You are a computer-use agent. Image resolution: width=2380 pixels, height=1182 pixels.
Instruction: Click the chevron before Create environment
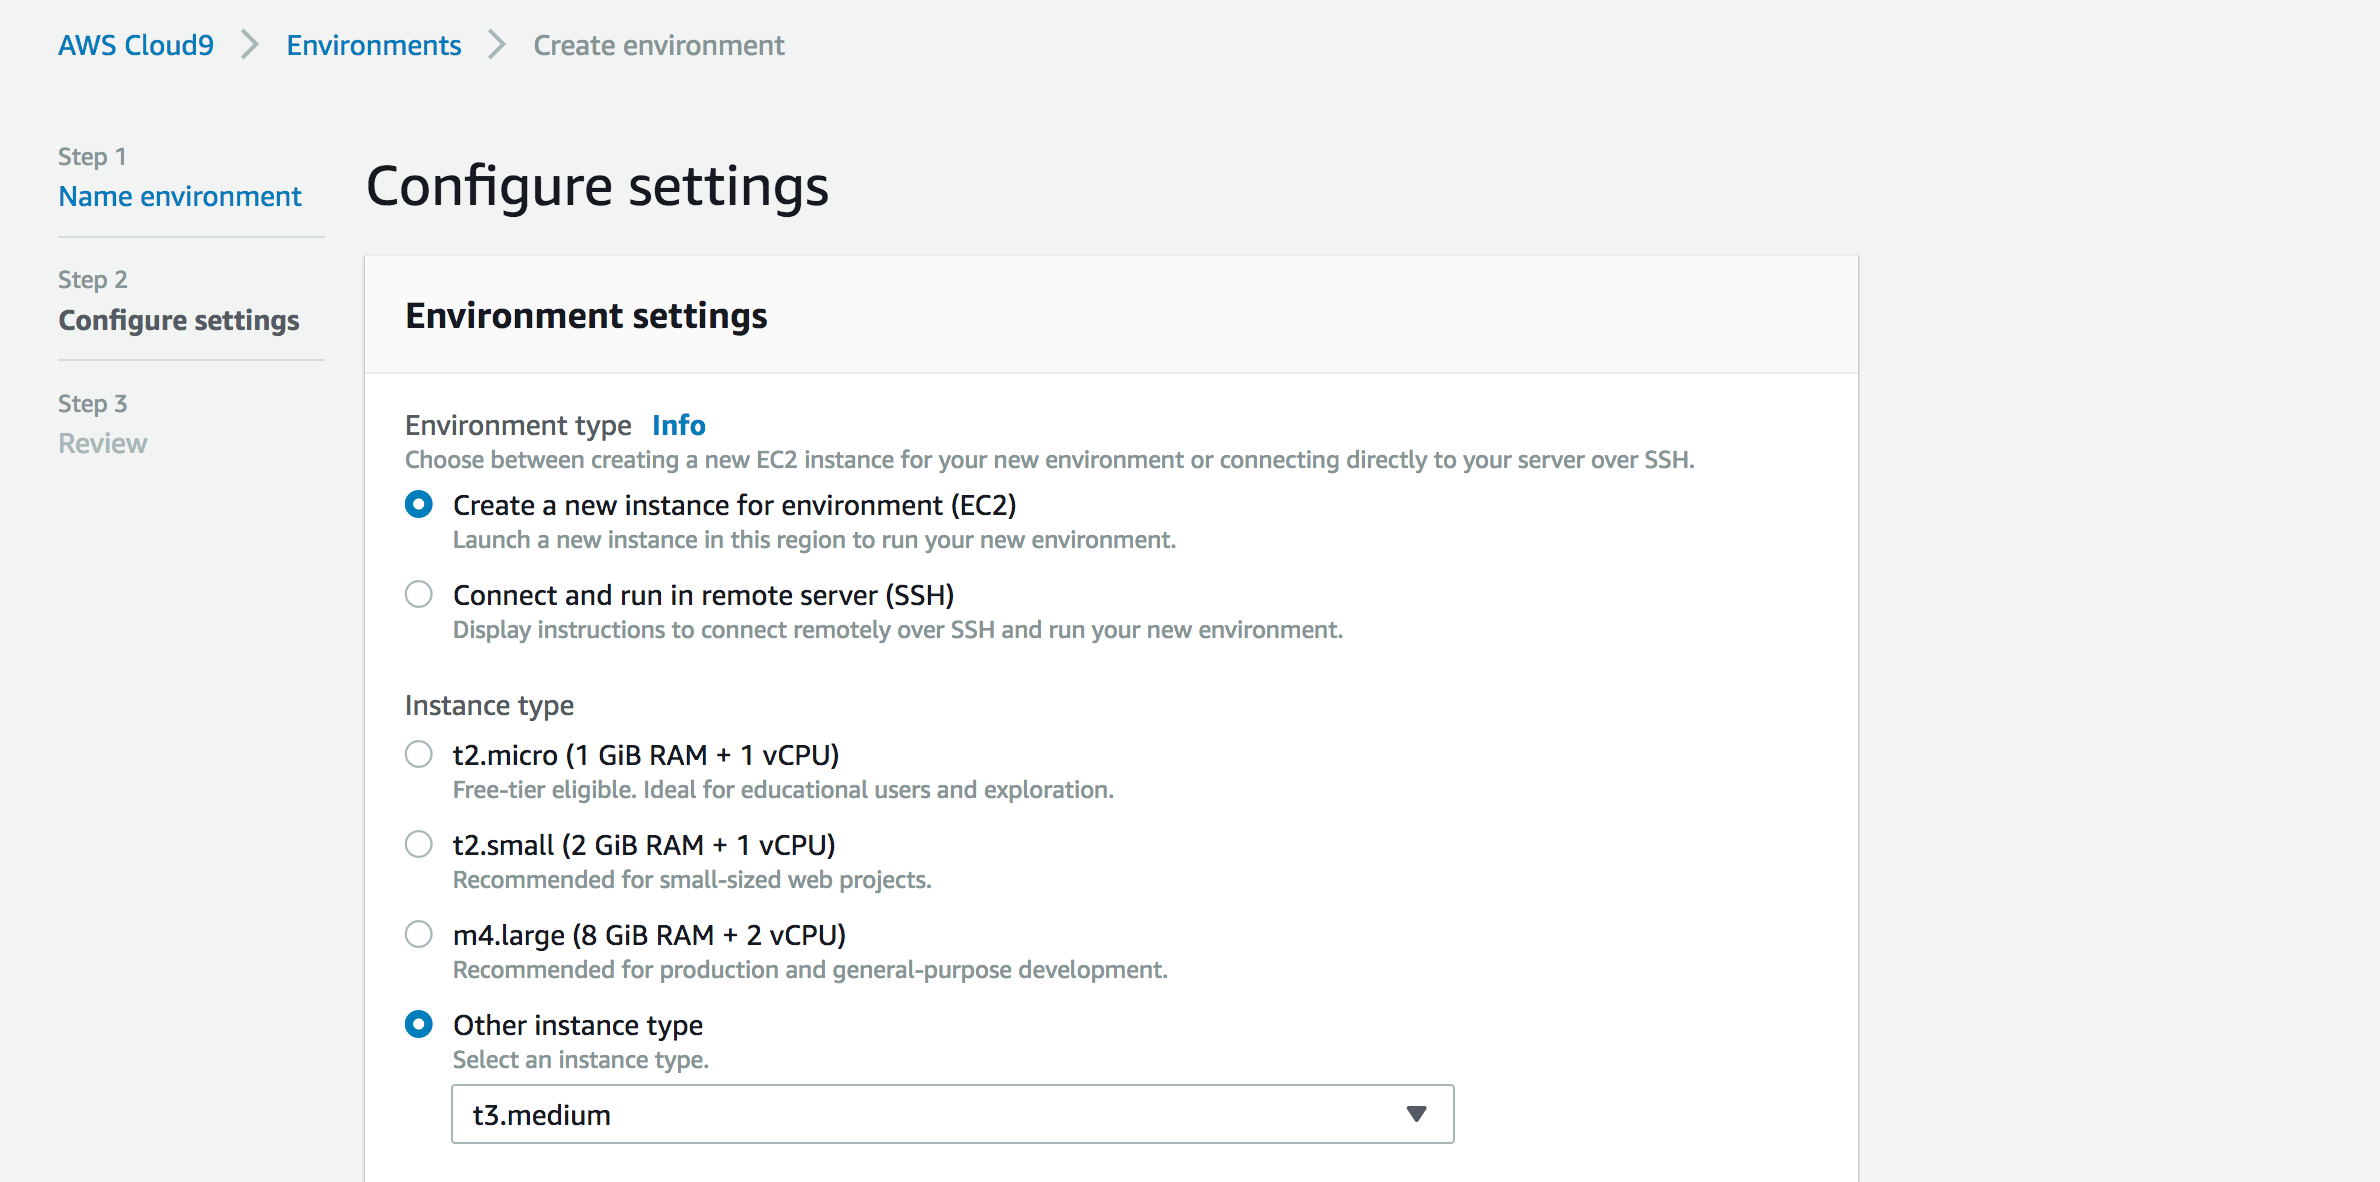pos(497,45)
